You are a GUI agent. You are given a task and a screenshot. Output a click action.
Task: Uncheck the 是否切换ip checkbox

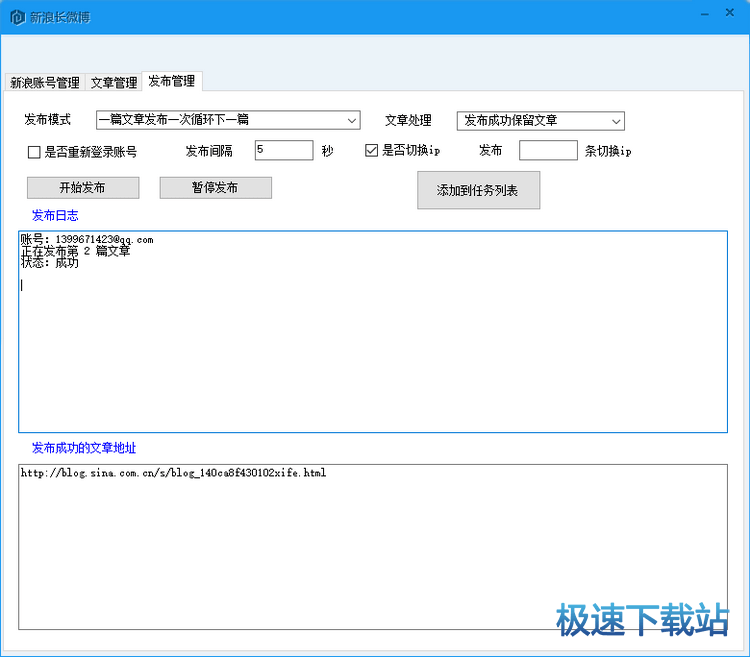pos(371,151)
